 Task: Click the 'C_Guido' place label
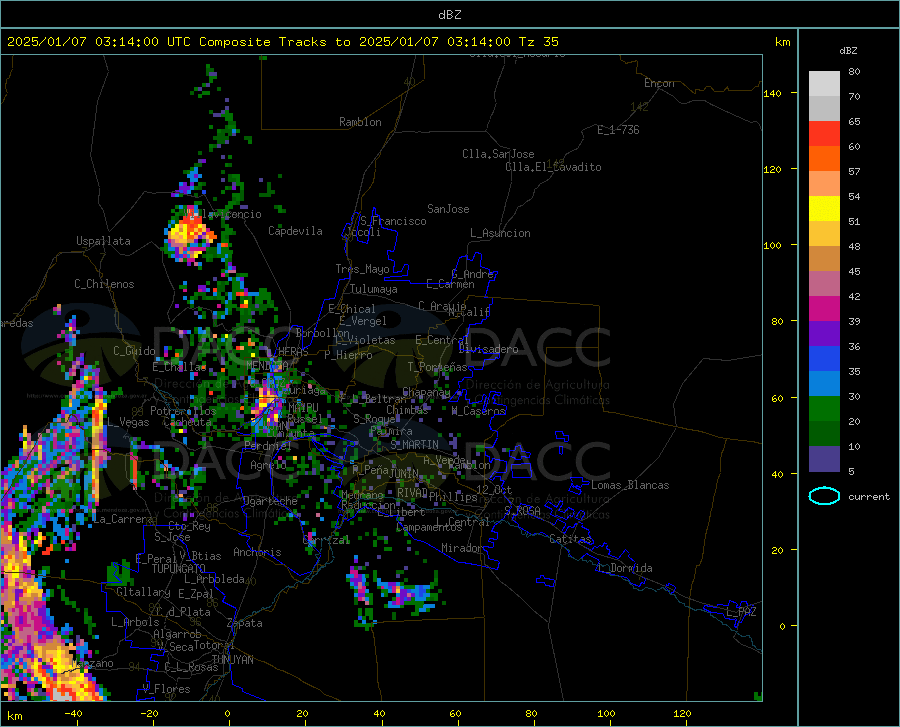tap(134, 351)
